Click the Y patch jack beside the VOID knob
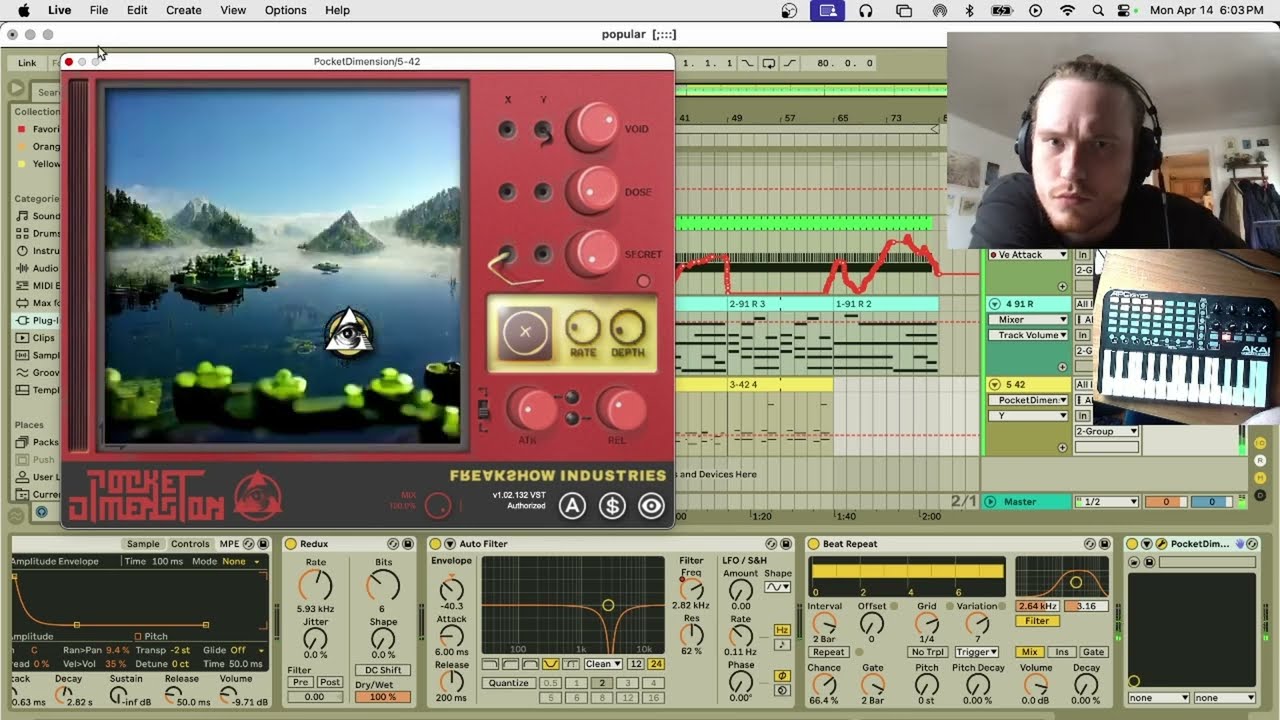Image resolution: width=1280 pixels, height=720 pixels. (542, 130)
